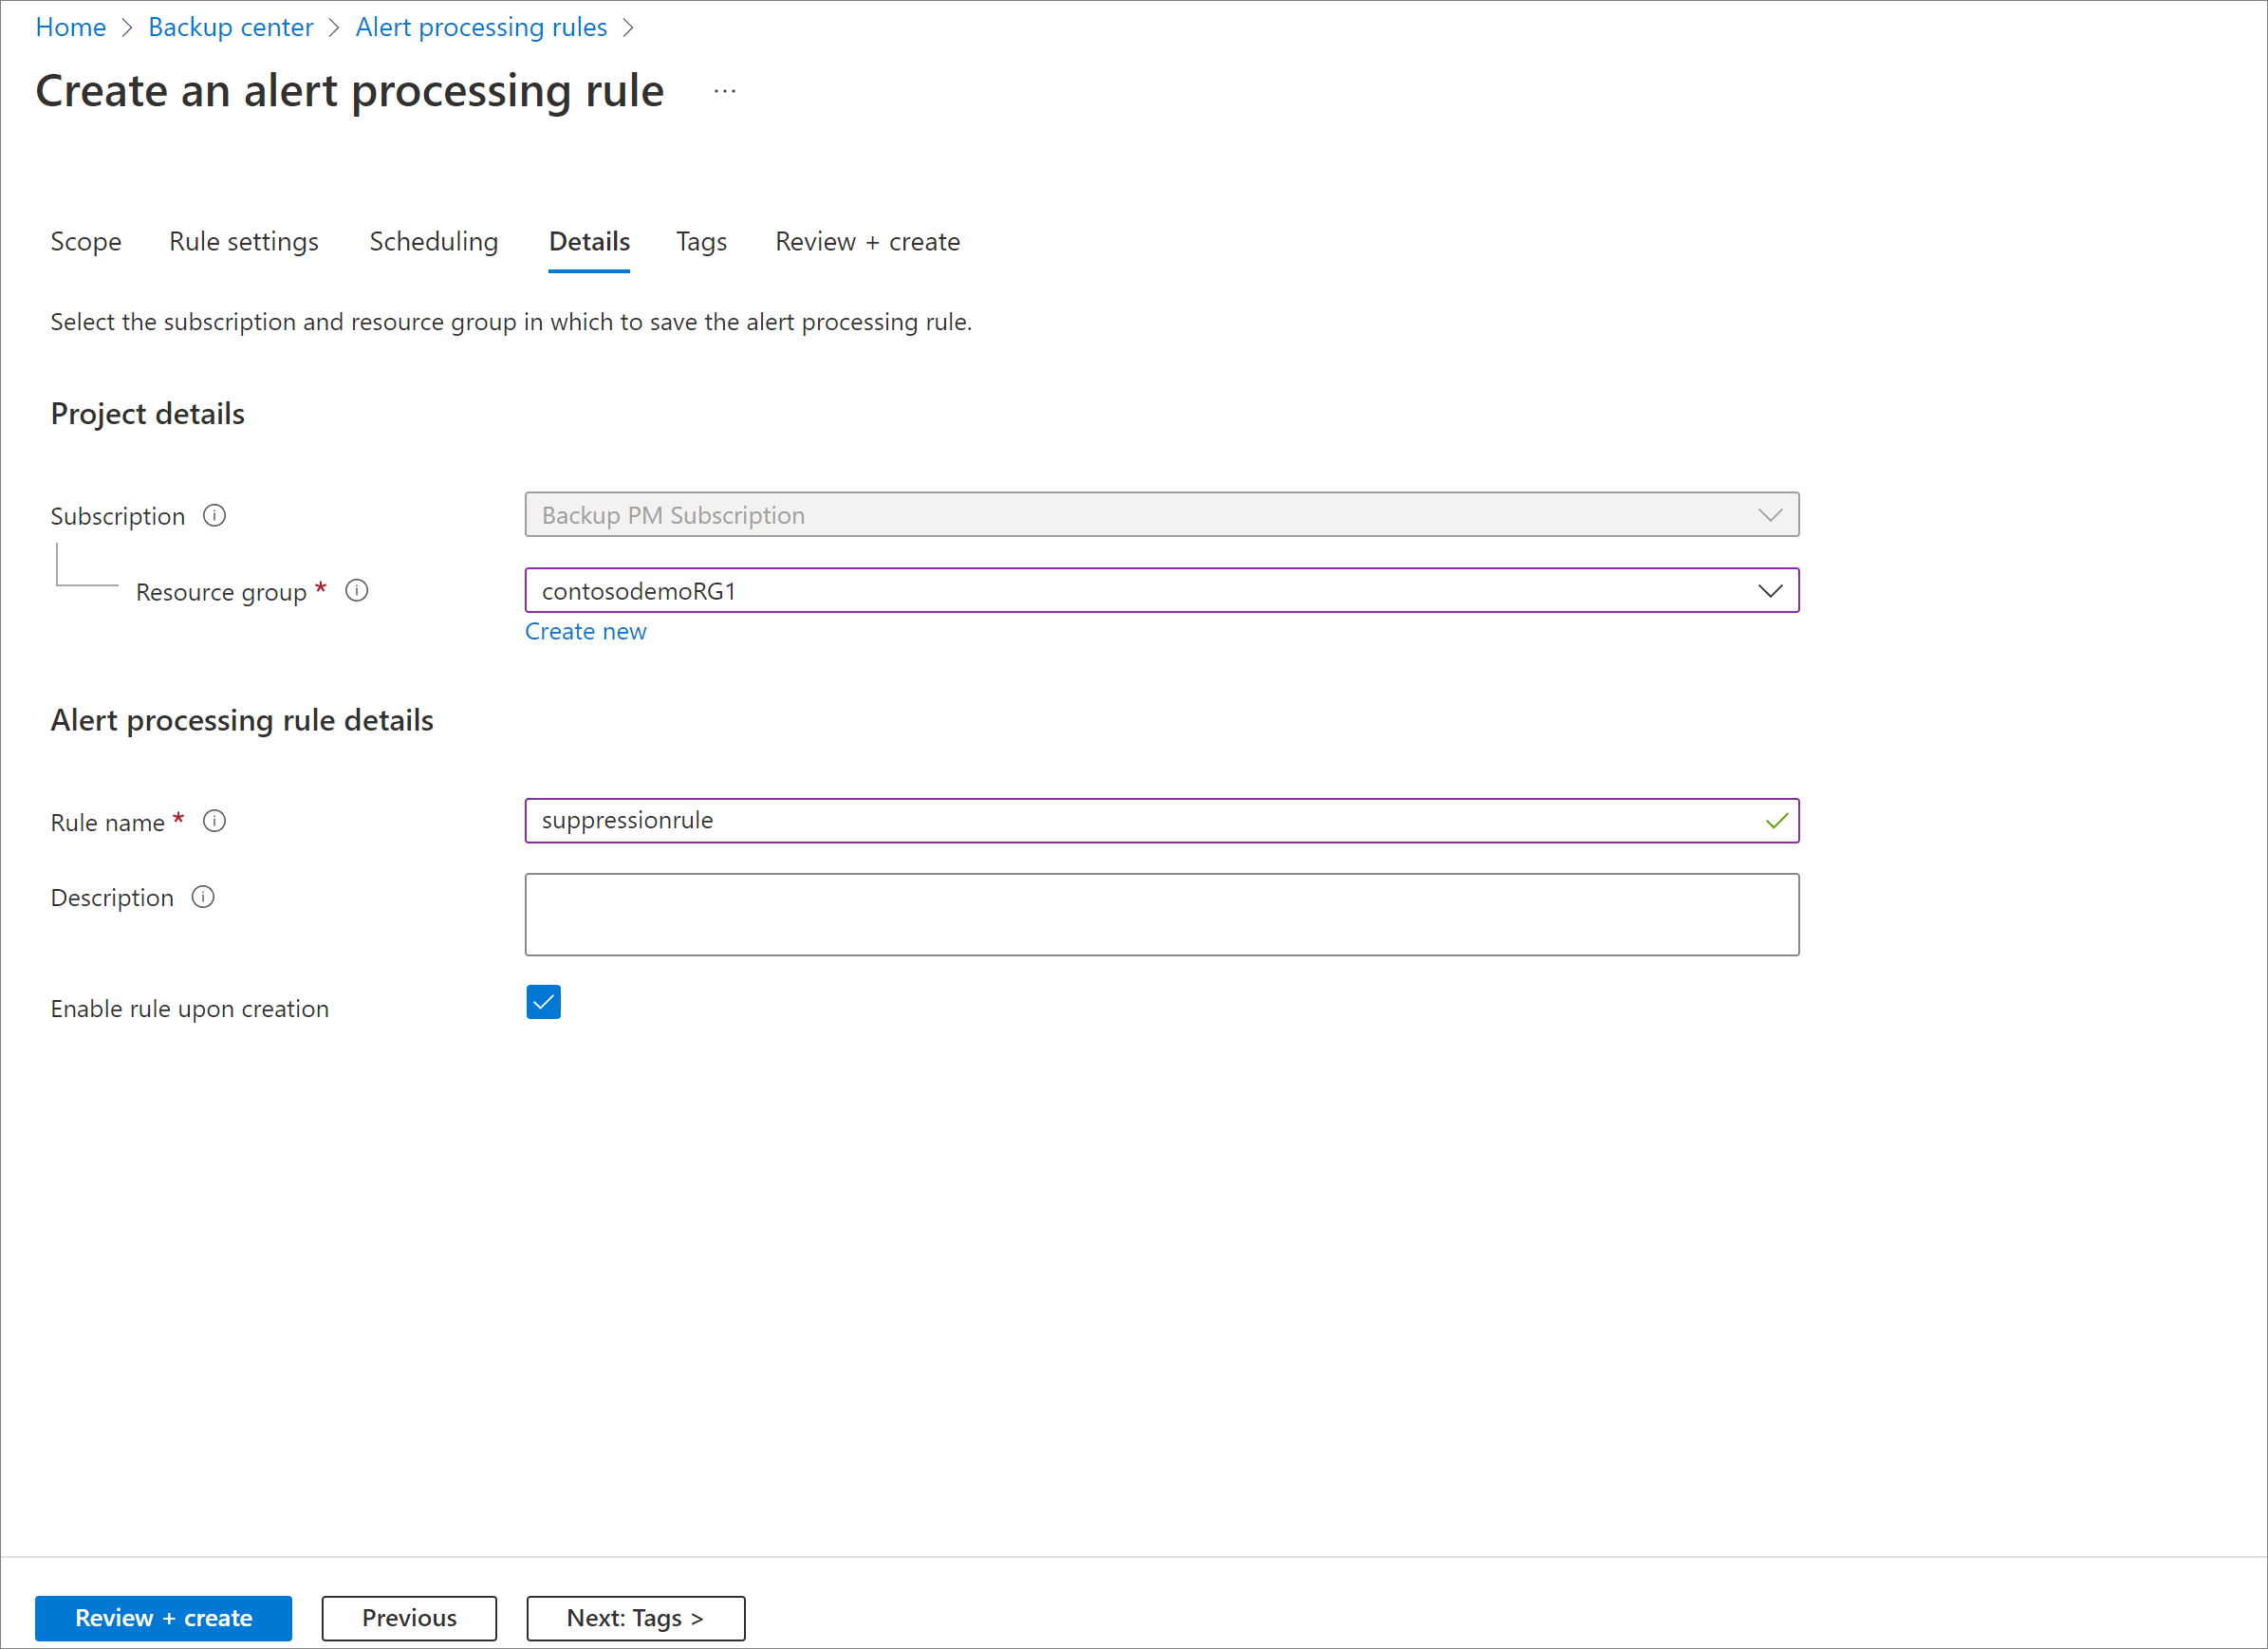Image resolution: width=2268 pixels, height=1649 pixels.
Task: Click the Scheduling tab
Action: [433, 241]
